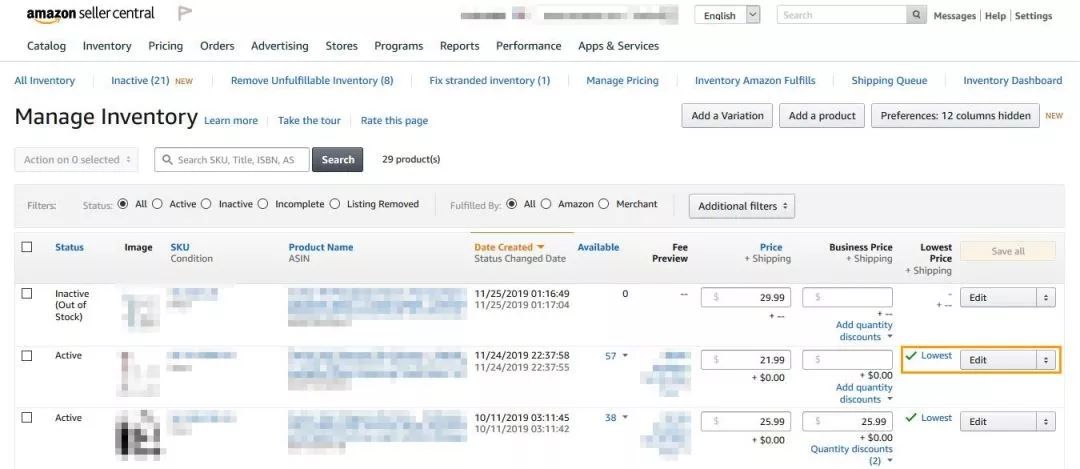1080x469 pixels.
Task: Open the Advertising menu
Action: pos(280,46)
